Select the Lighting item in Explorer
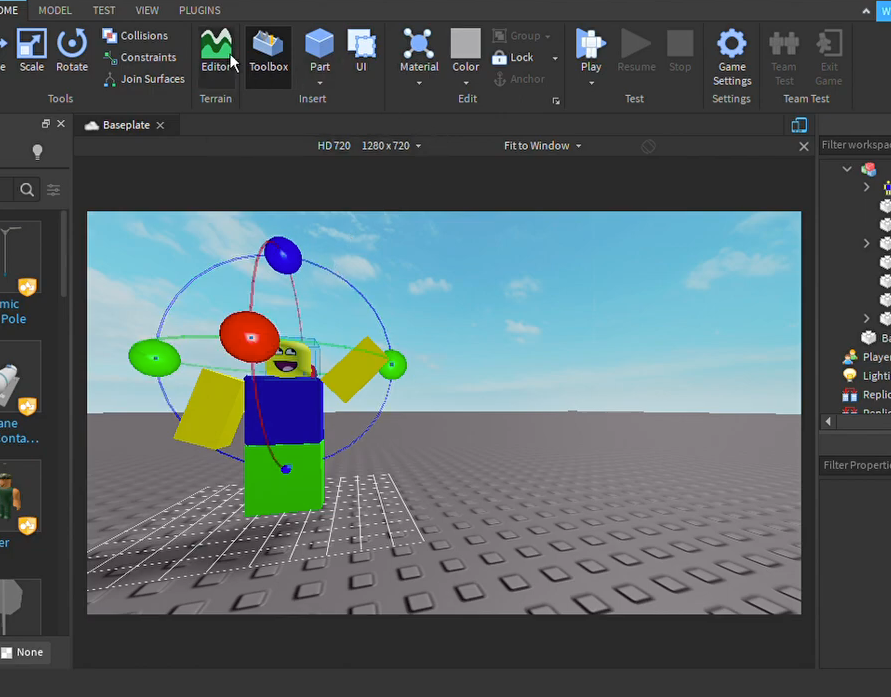 click(867, 375)
